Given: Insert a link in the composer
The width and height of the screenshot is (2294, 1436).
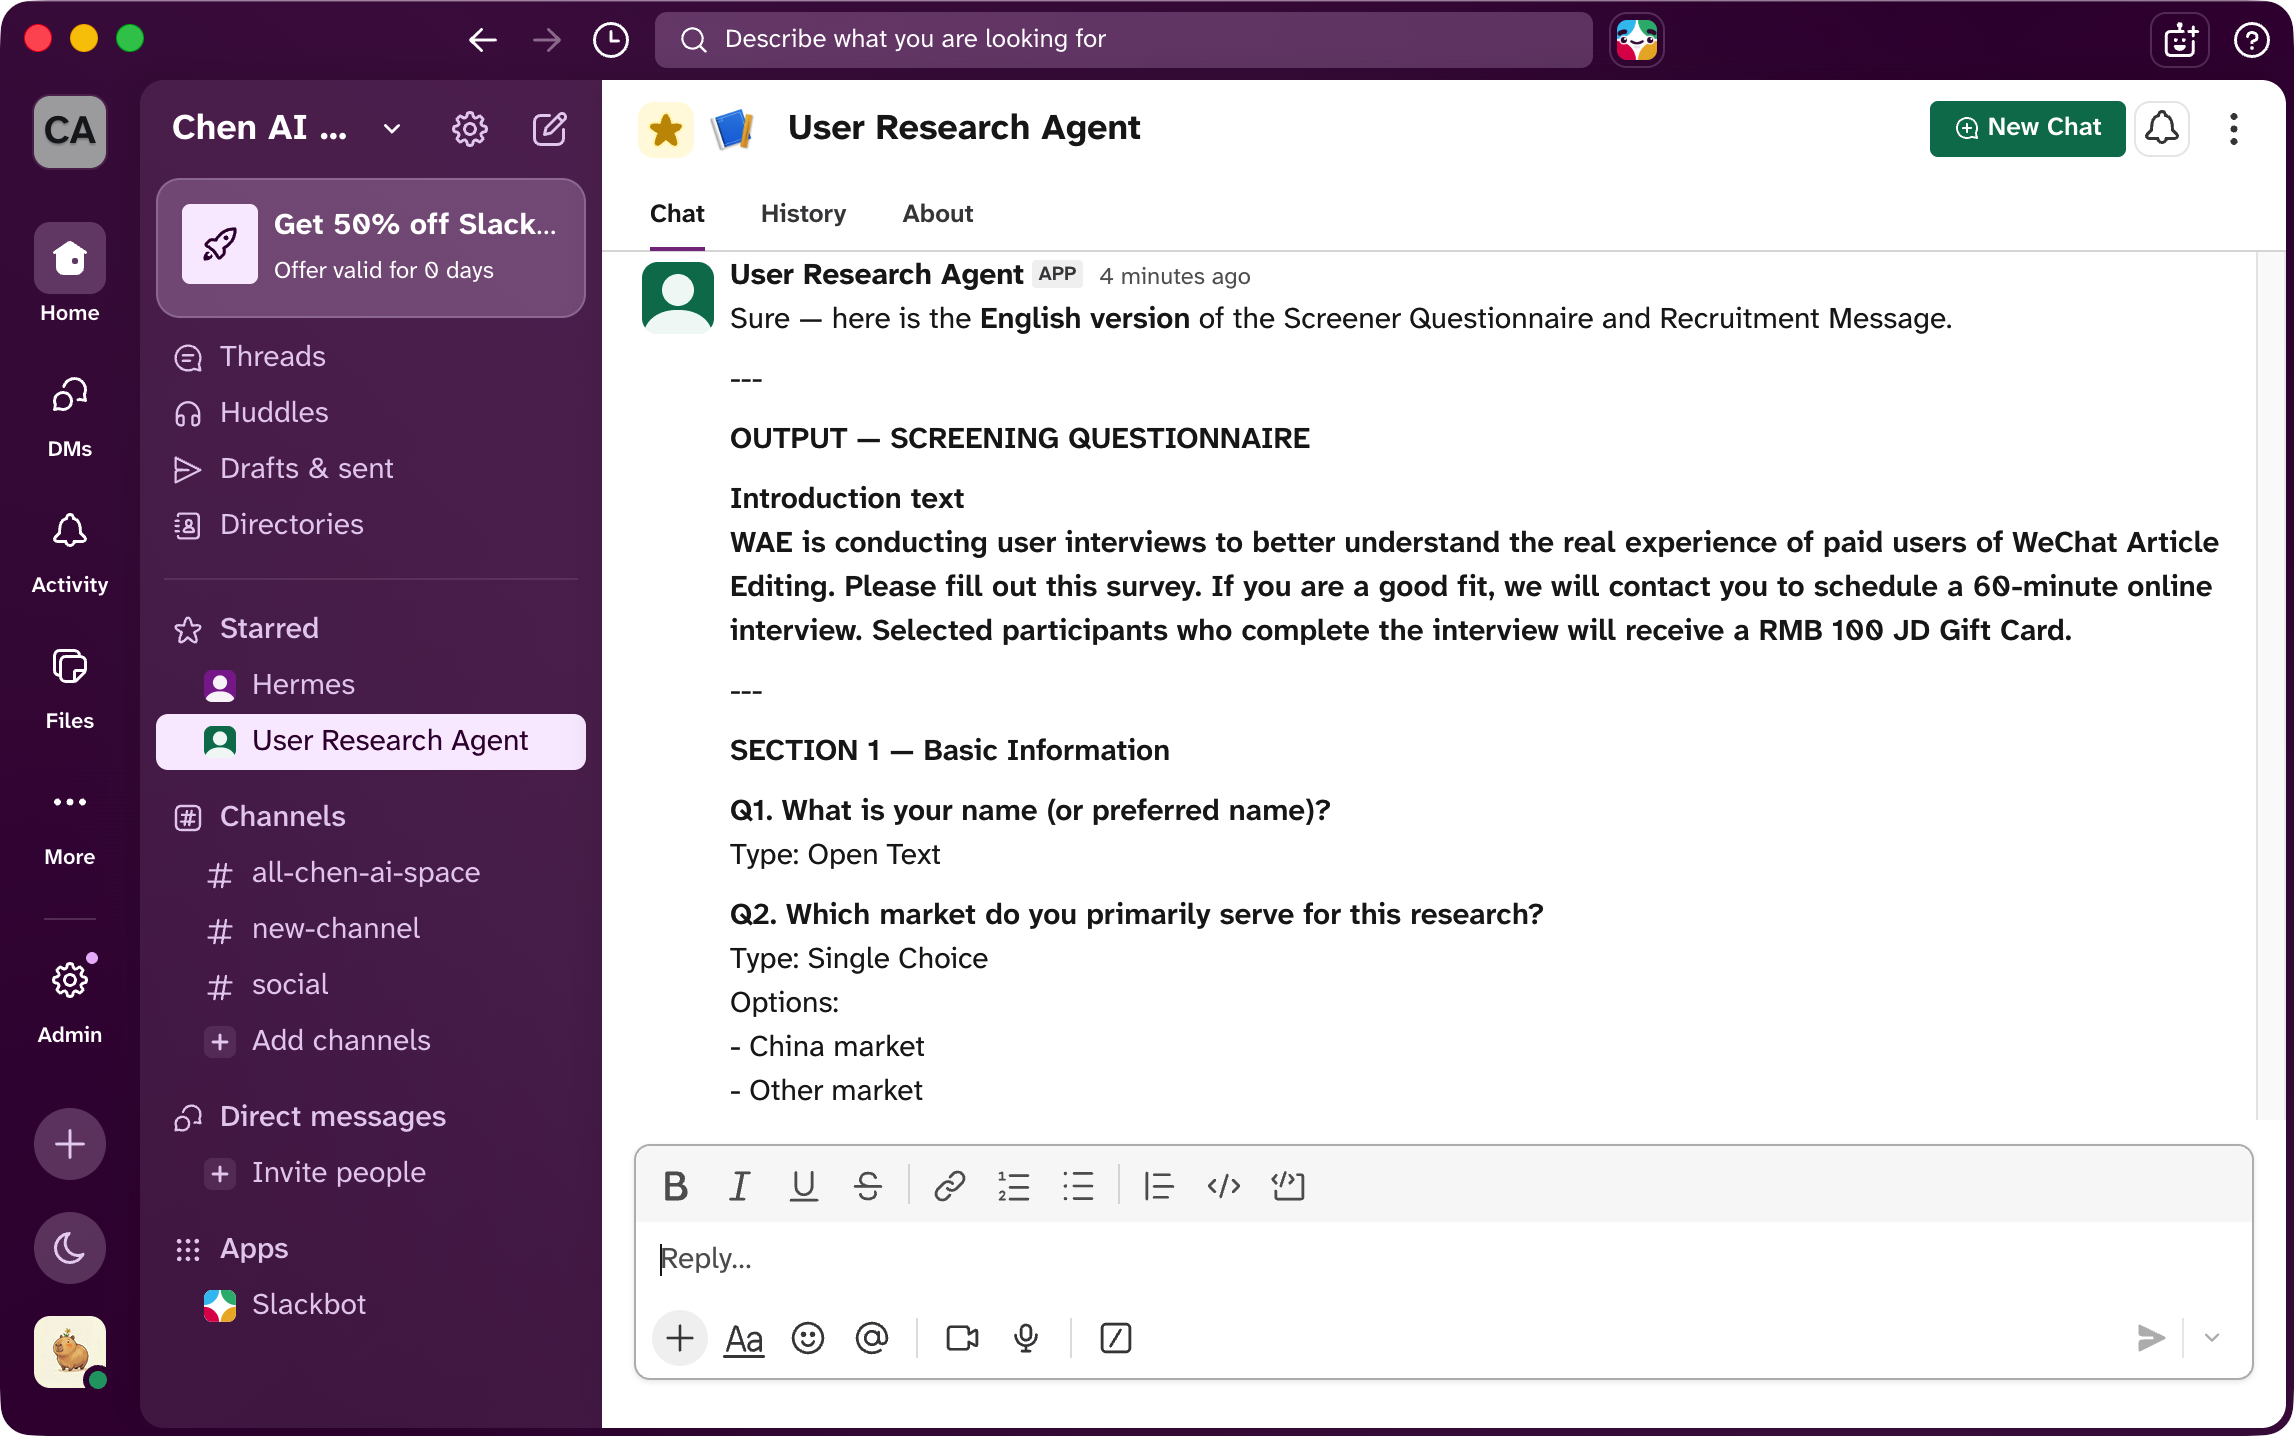Looking at the screenshot, I should tap(949, 1186).
